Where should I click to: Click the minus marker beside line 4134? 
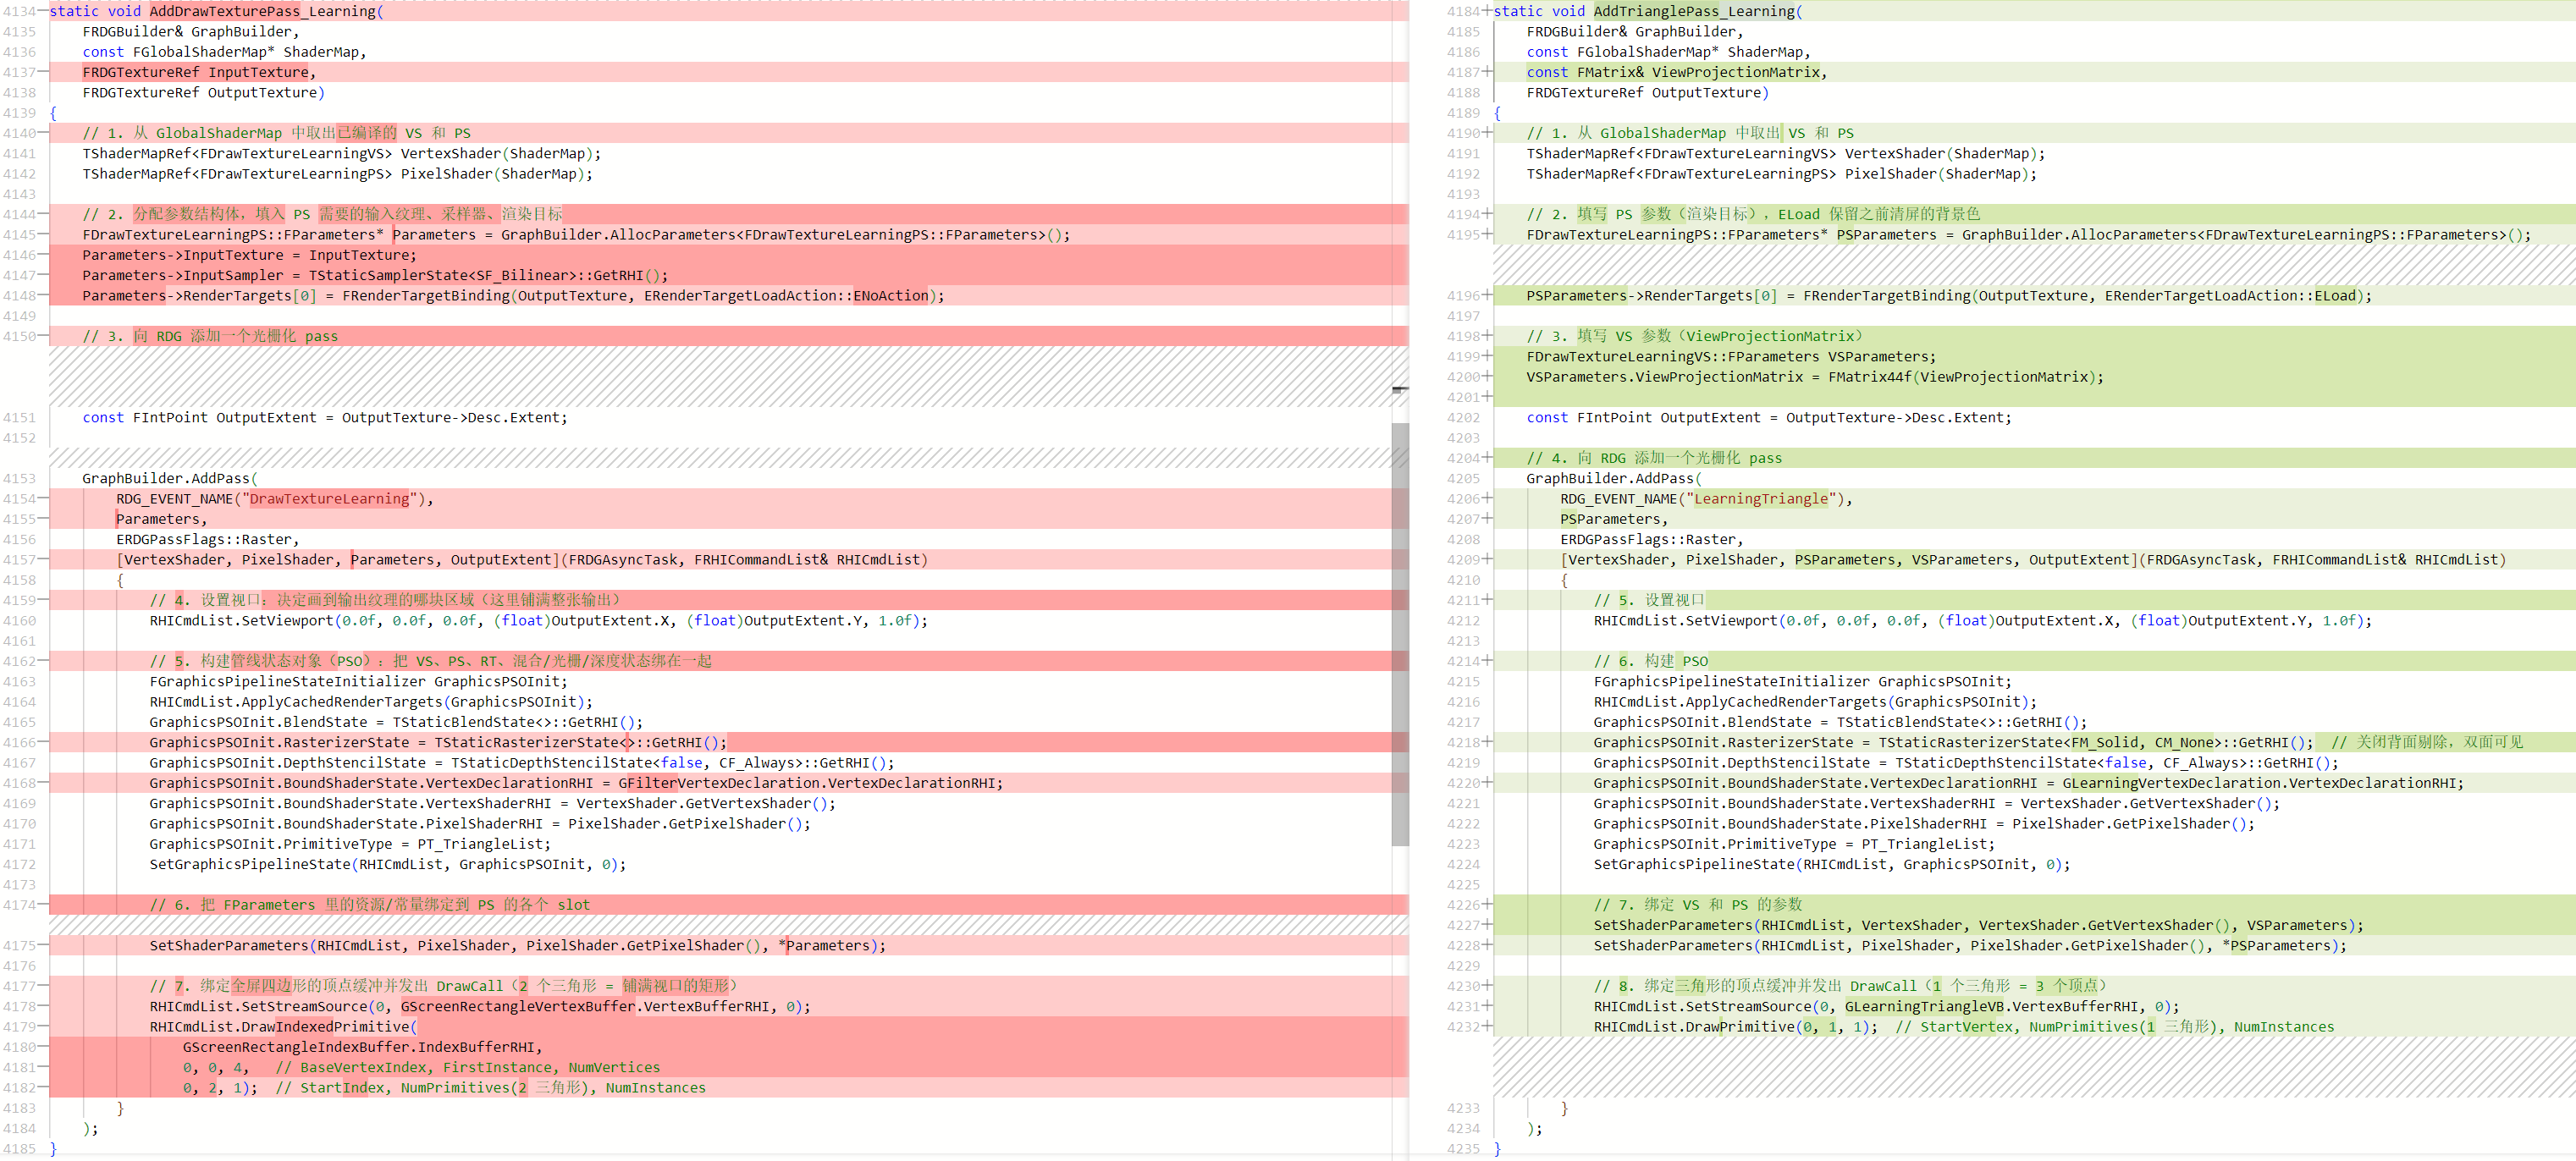click(x=43, y=11)
